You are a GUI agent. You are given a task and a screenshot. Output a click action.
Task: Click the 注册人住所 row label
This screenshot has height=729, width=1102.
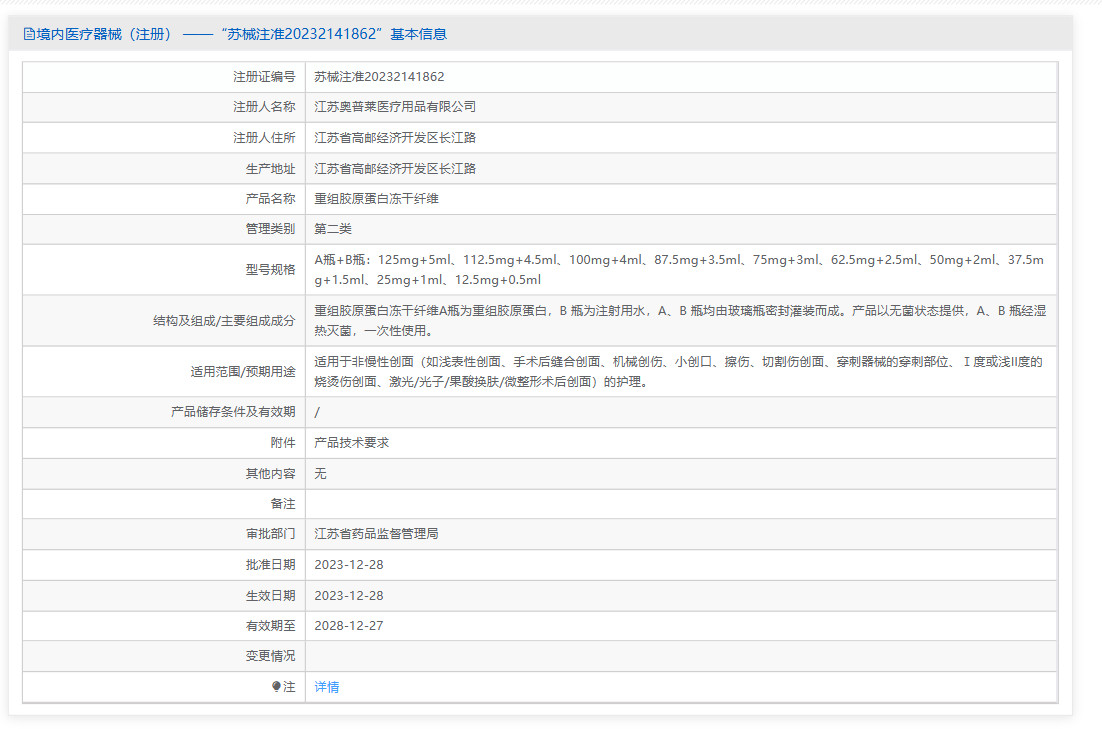click(x=264, y=138)
